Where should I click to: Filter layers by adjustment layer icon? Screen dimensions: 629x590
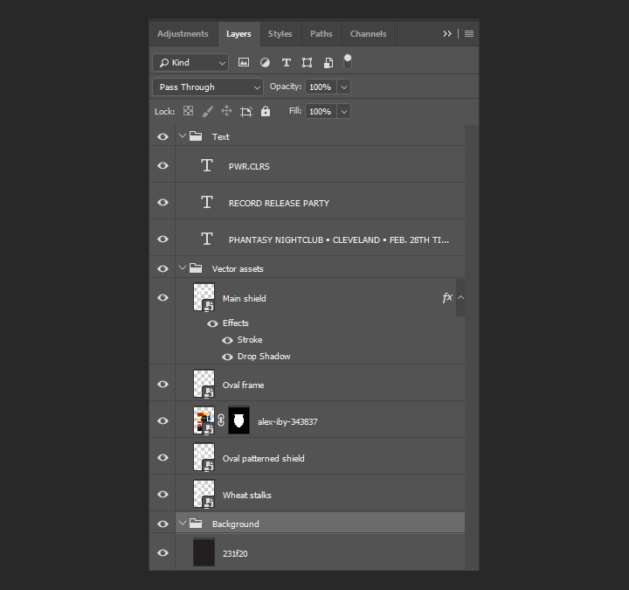coord(265,62)
